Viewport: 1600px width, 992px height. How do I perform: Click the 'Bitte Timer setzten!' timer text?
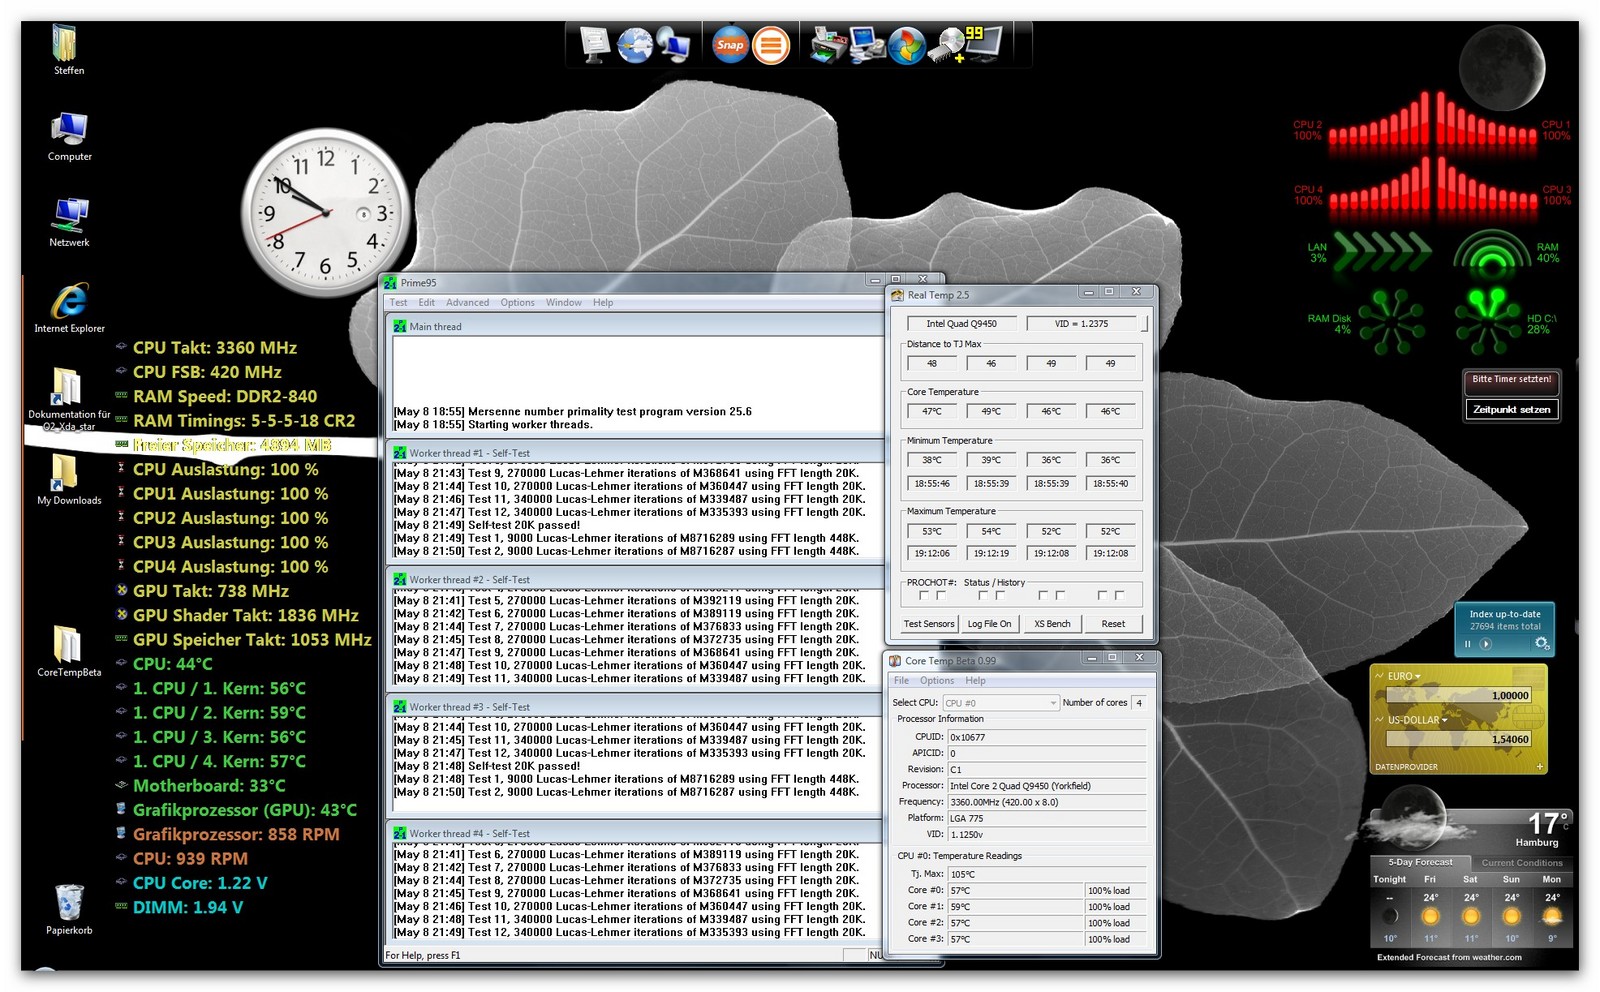pyautogui.click(x=1511, y=379)
